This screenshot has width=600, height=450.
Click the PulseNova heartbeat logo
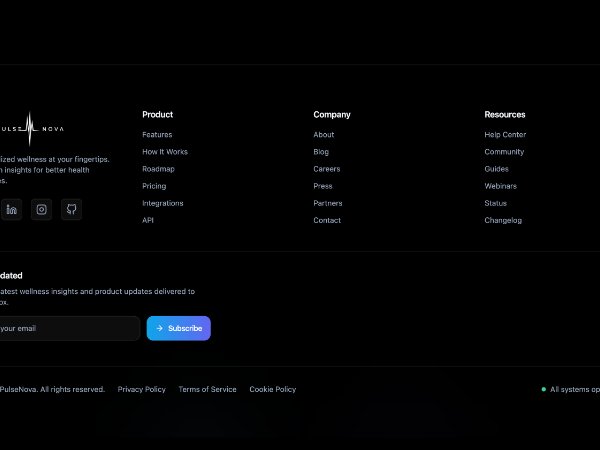coord(28,129)
